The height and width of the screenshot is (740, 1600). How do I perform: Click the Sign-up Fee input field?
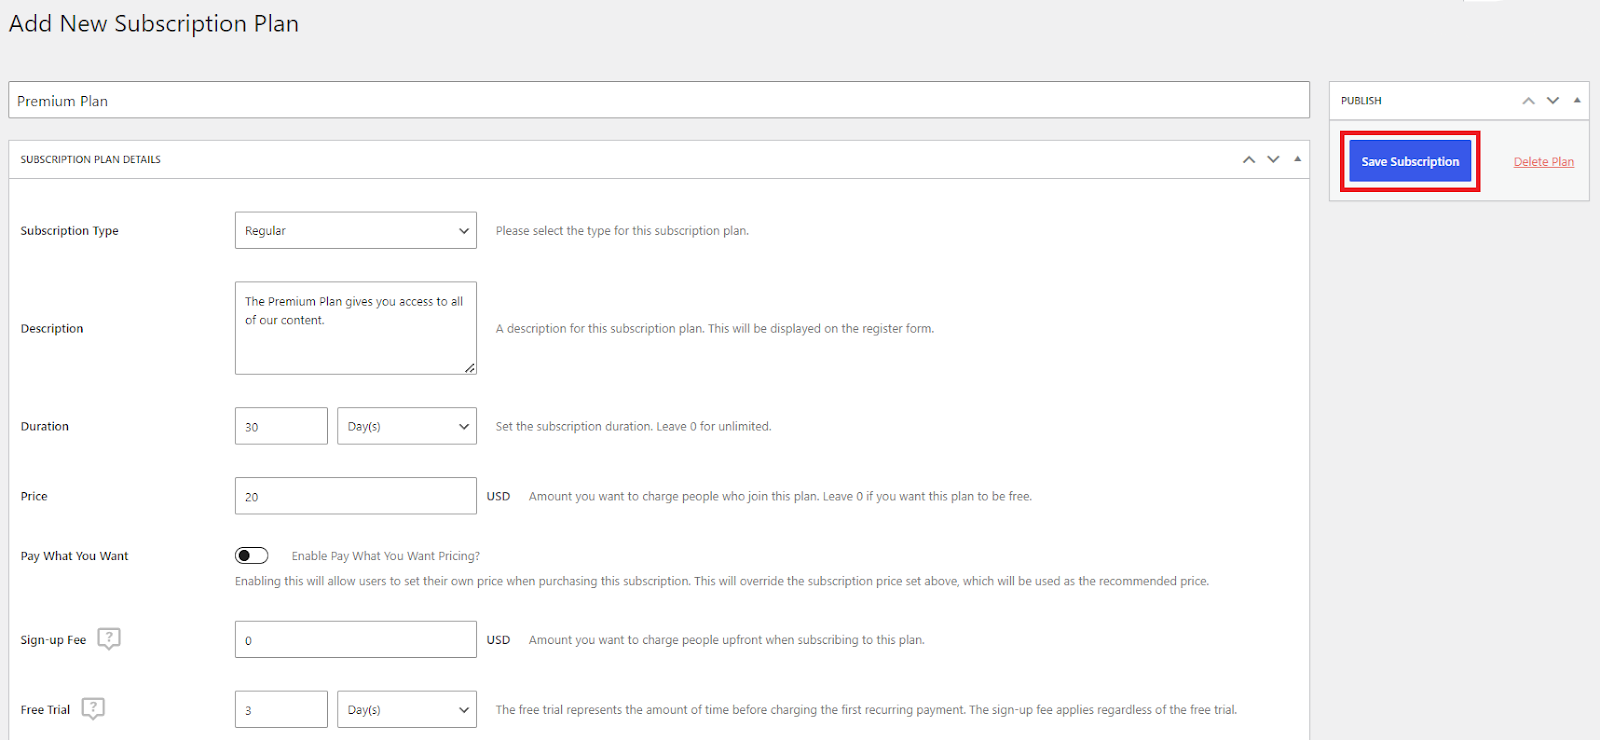coord(356,640)
